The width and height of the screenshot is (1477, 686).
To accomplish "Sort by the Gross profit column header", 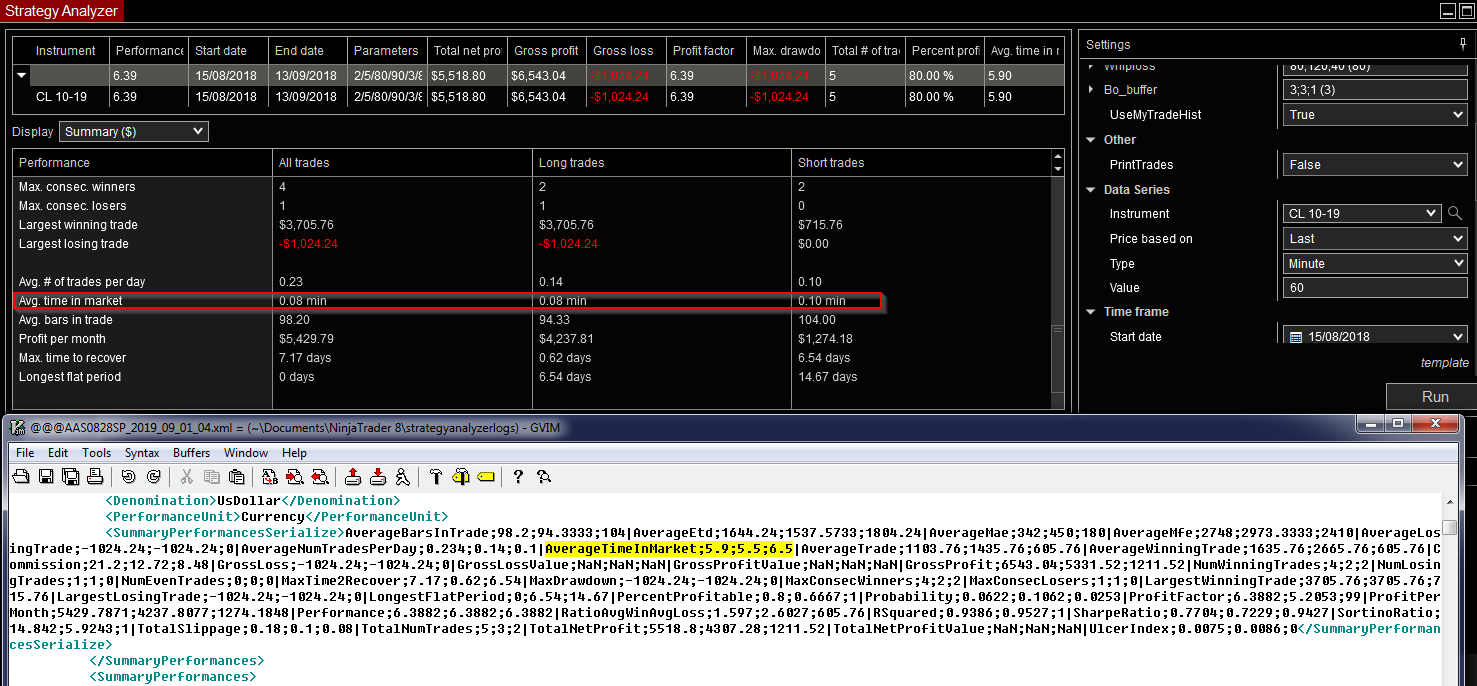I will point(546,50).
